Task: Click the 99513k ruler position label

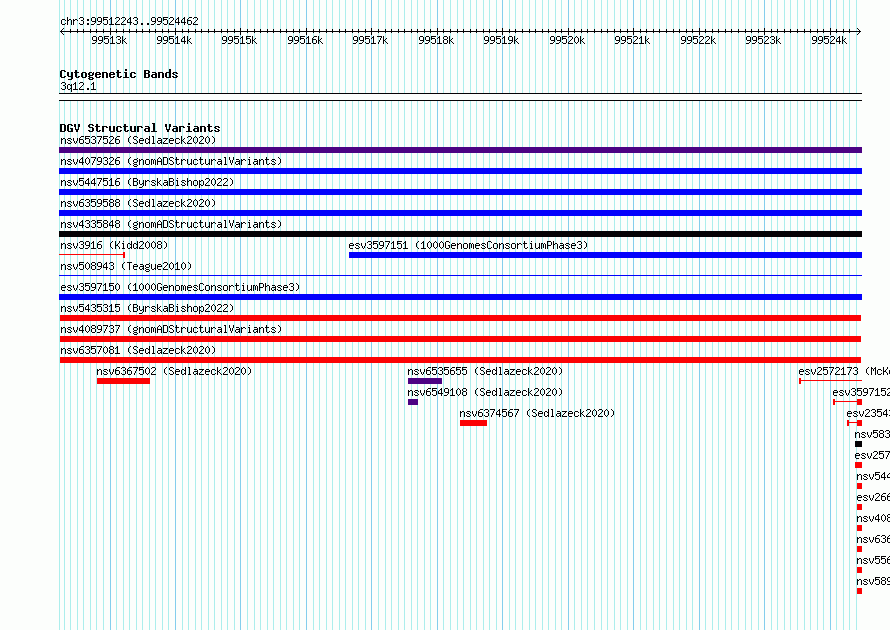Action: [x=109, y=40]
